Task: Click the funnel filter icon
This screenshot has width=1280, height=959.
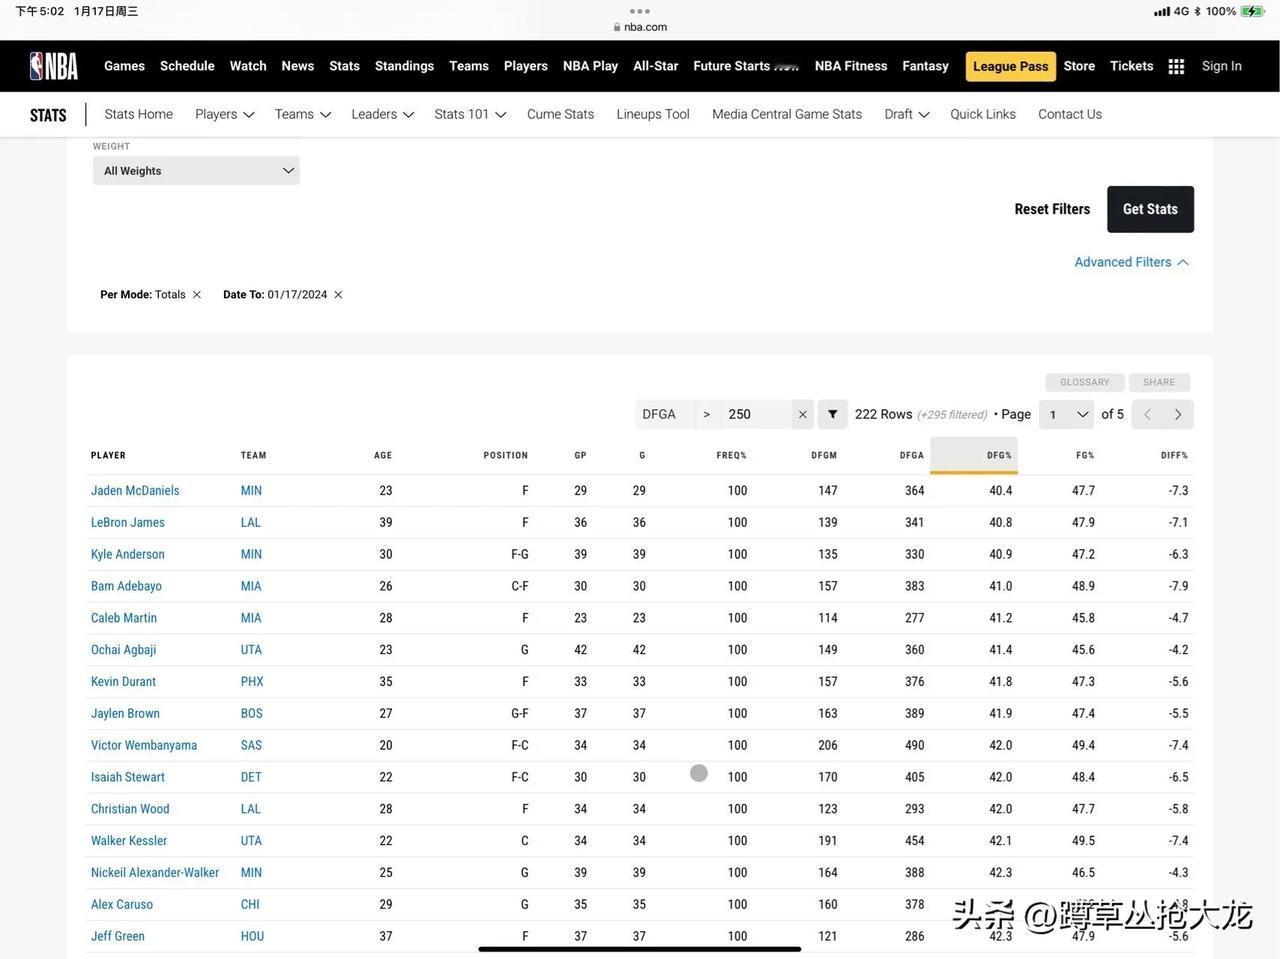Action: coord(832,414)
